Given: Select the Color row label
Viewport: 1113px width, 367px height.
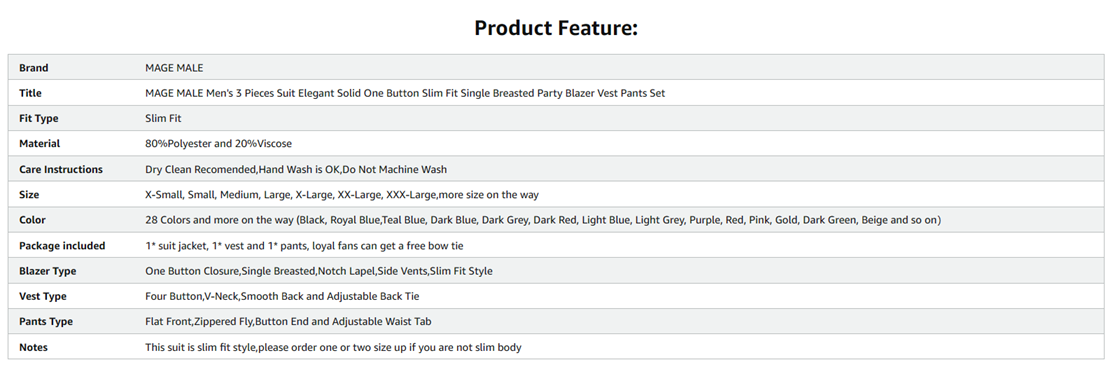Looking at the screenshot, I should [33, 220].
